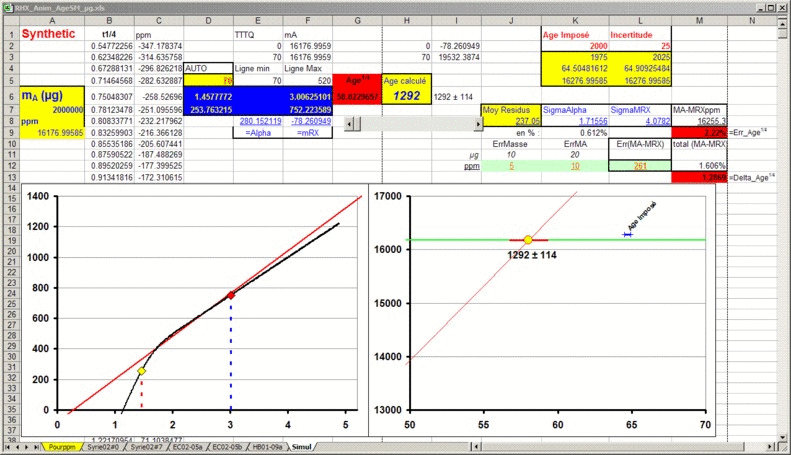Screen dimensions: 791x455
Task: Select column D header
Action: point(208,21)
